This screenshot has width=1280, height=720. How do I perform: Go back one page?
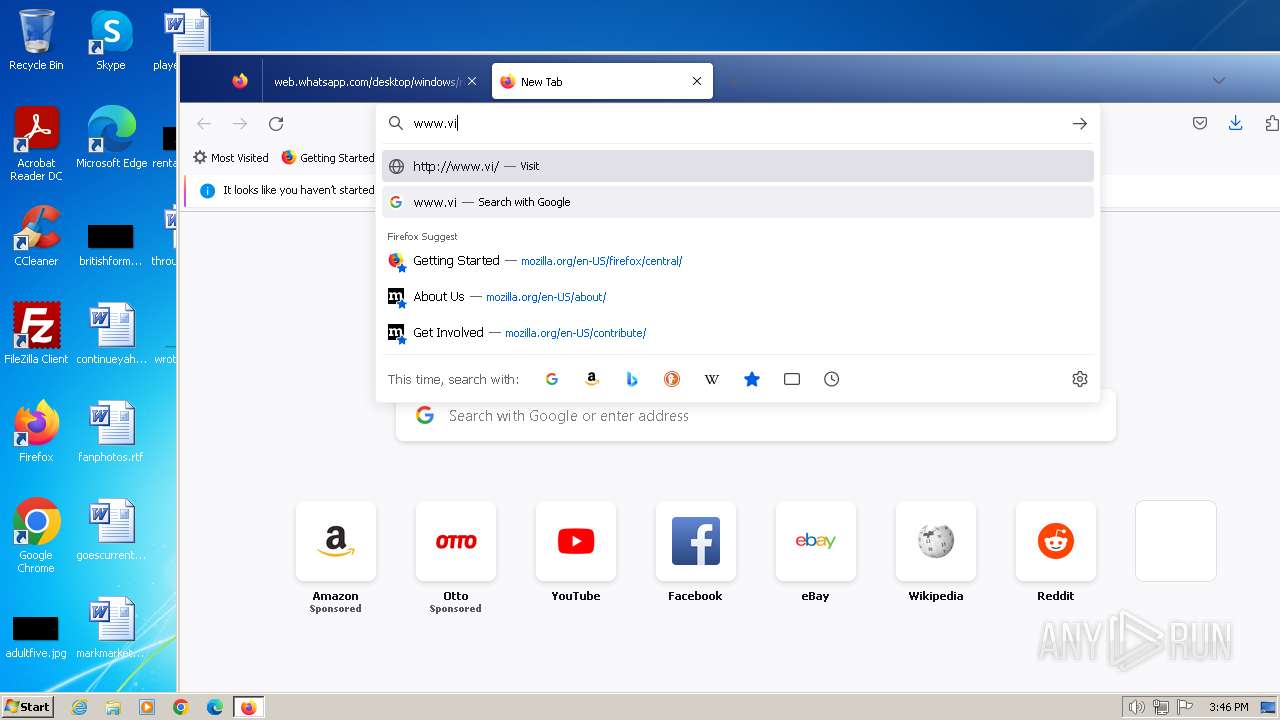click(204, 124)
